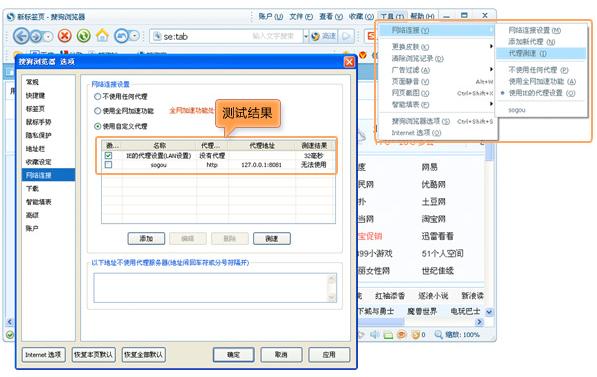The height and width of the screenshot is (377, 597).
Task: Click the zoom magnifier icon in status bar
Action: coord(439,334)
